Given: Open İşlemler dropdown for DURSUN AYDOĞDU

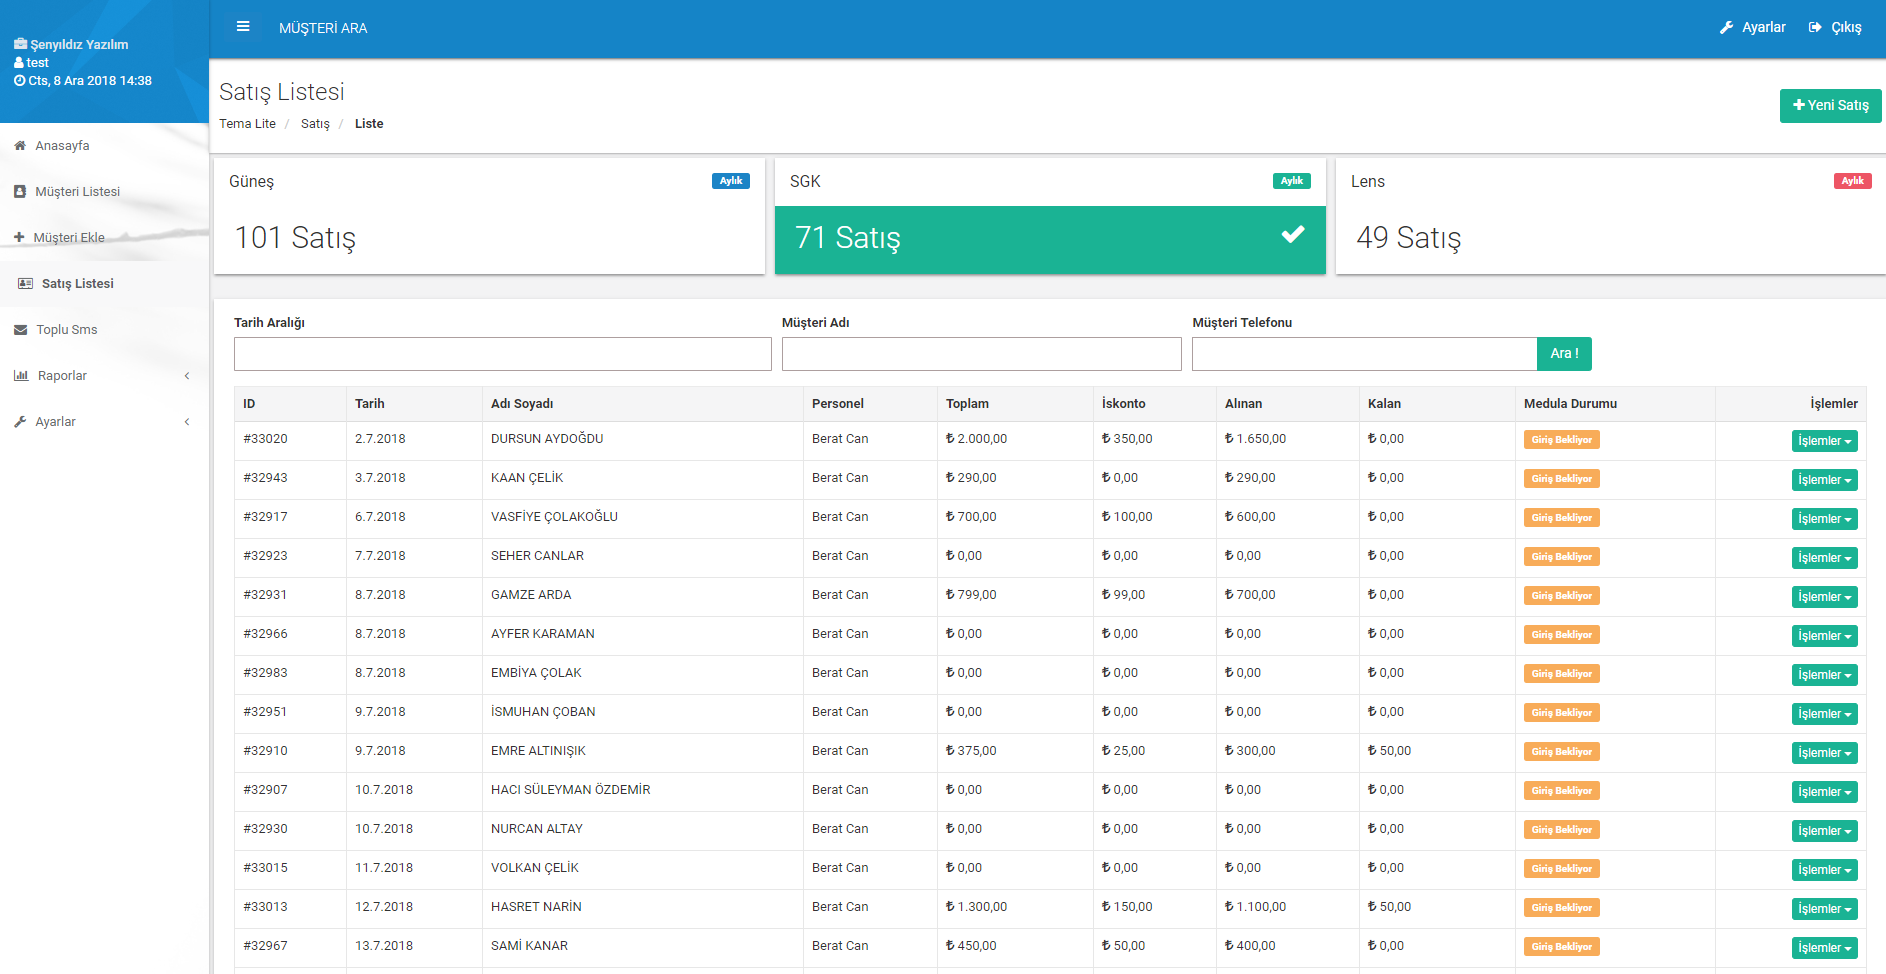Looking at the screenshot, I should (1824, 441).
